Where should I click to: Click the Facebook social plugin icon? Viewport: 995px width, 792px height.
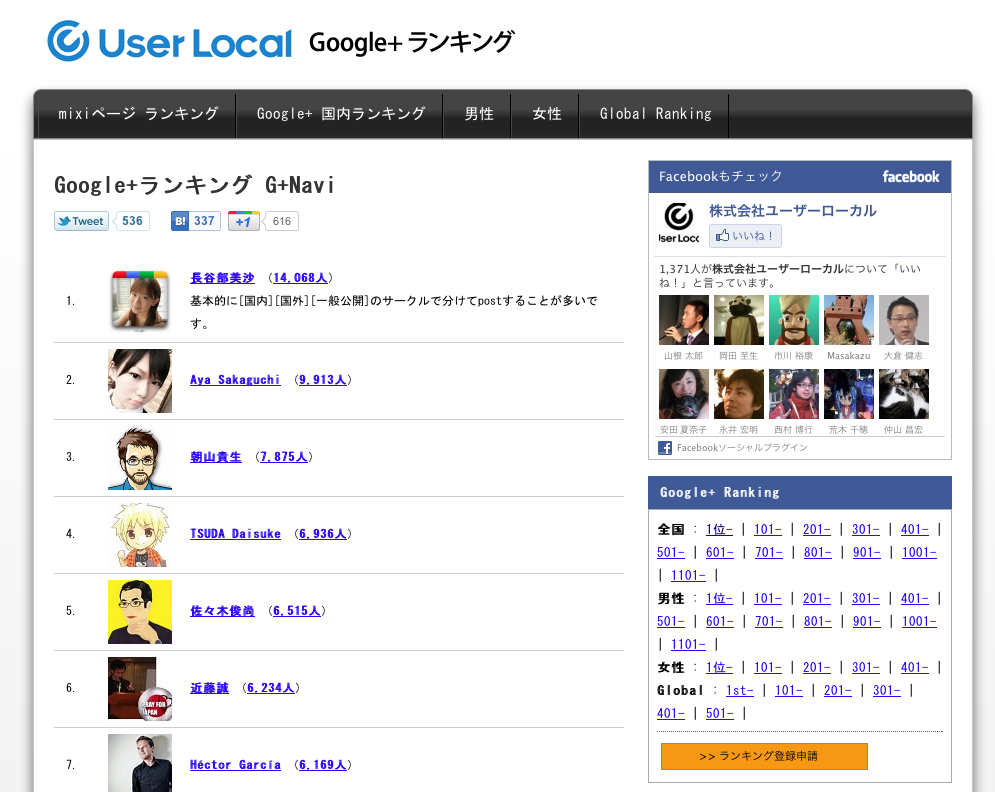[x=665, y=448]
